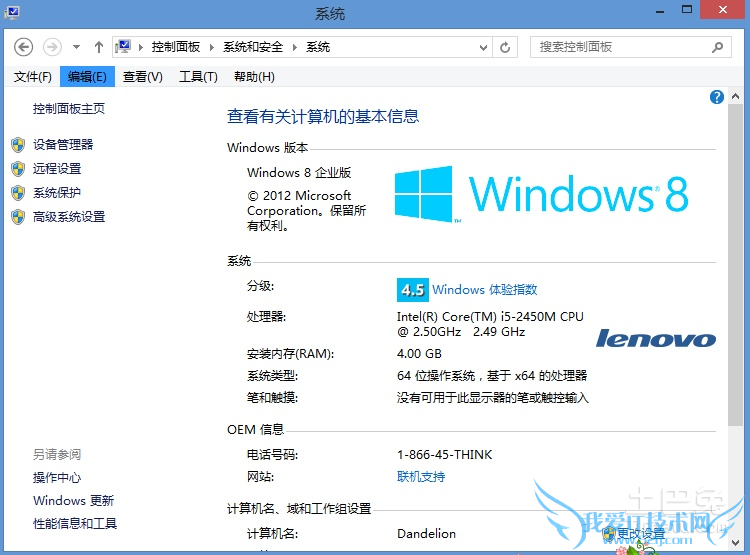Select 系统和安全 breadcrumb
Screen dimensions: 750x555
point(253,47)
